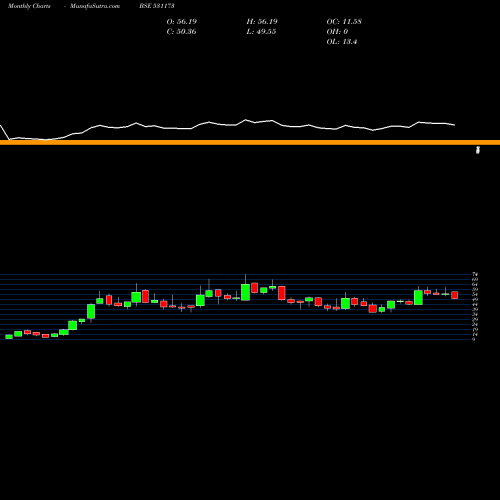Click the price axis label "9"

click(473, 339)
